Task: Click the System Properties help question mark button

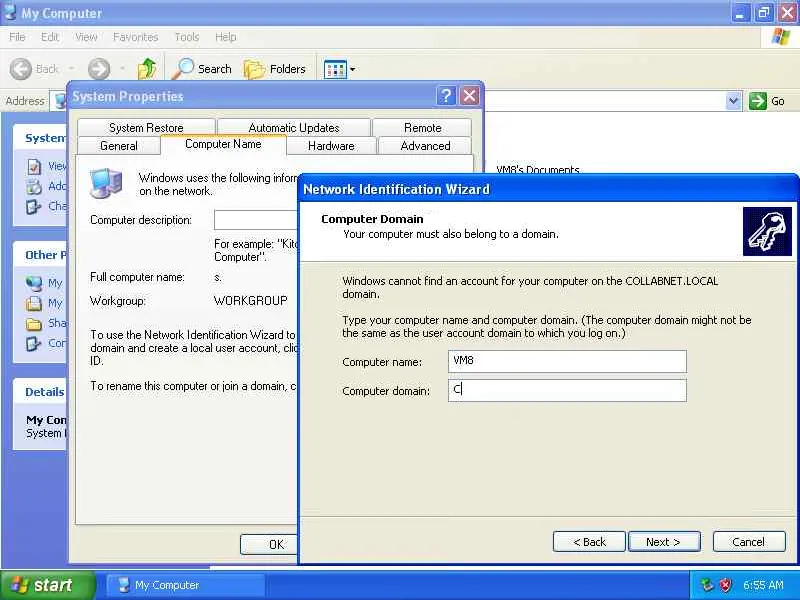Action: coord(446,95)
